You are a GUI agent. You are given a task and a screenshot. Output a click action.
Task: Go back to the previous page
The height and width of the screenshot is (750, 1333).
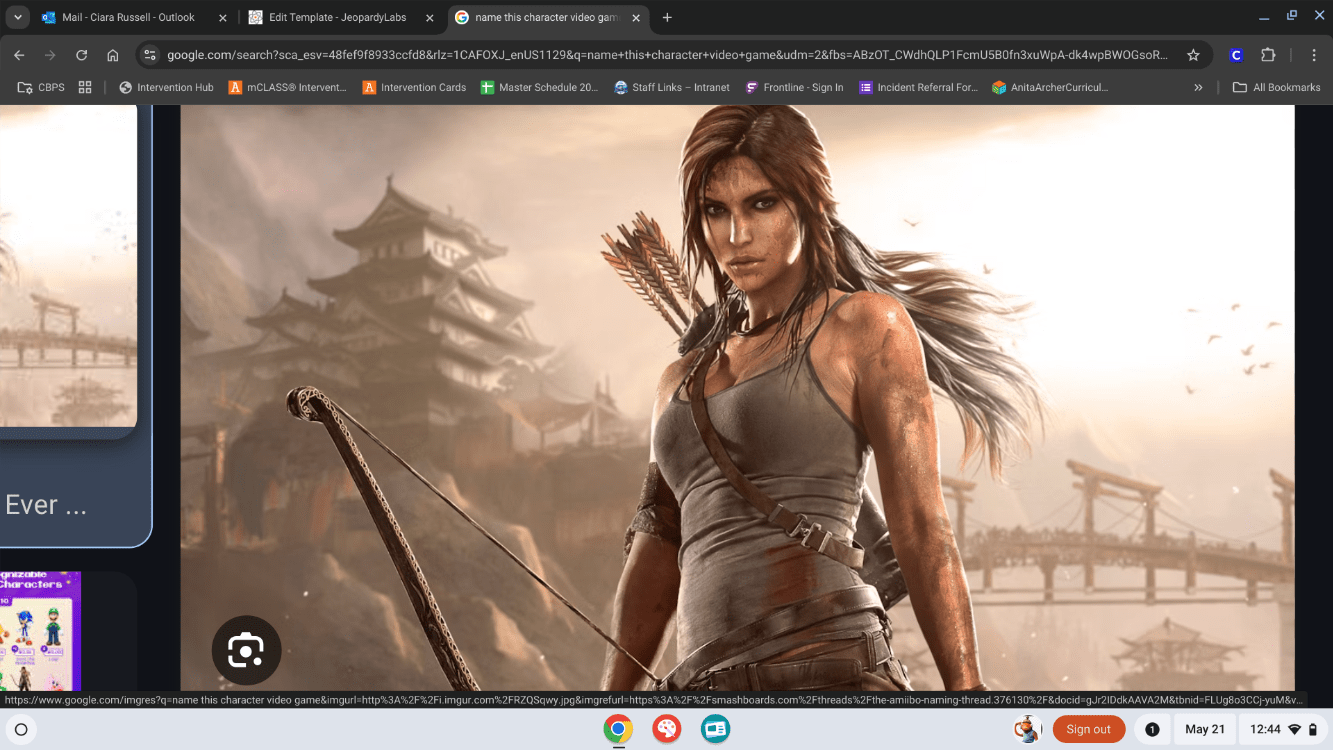(19, 55)
